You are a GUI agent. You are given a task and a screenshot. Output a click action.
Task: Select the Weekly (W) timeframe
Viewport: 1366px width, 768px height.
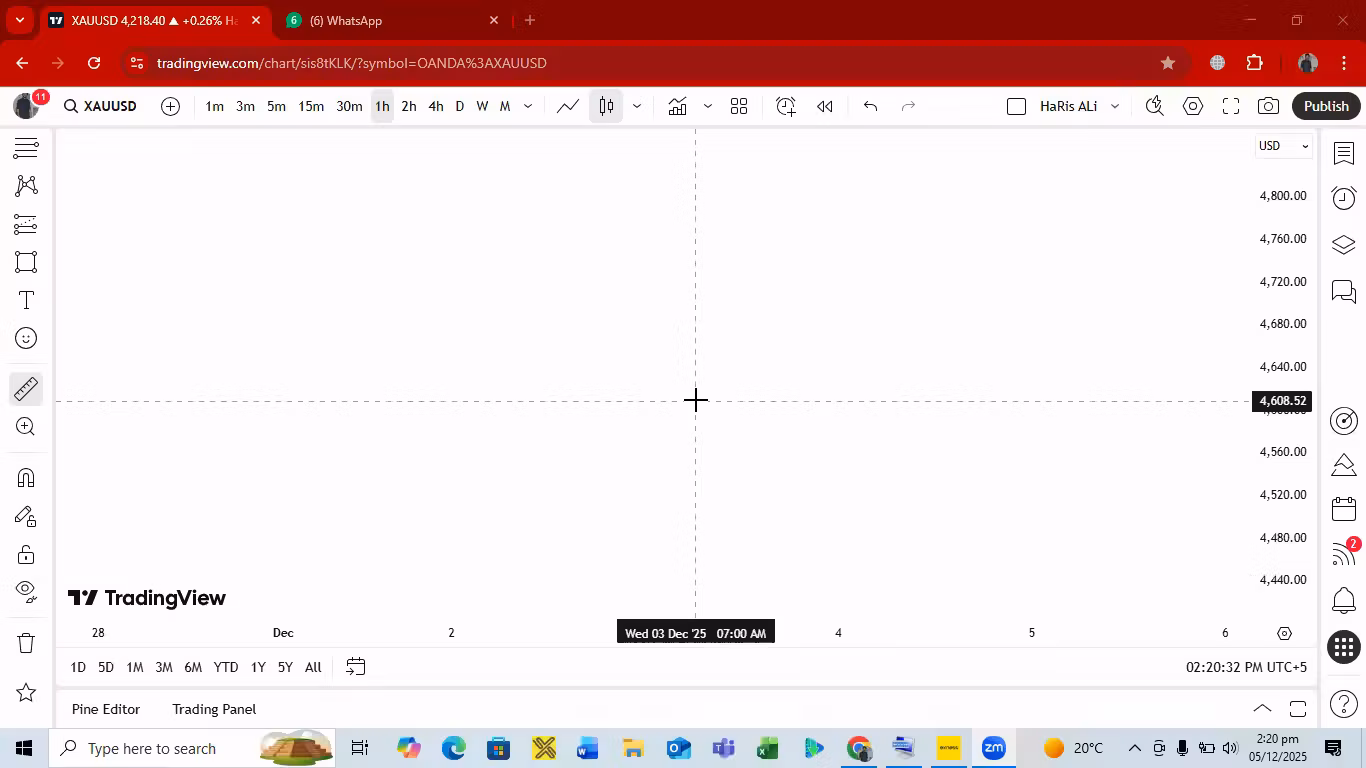pos(482,106)
